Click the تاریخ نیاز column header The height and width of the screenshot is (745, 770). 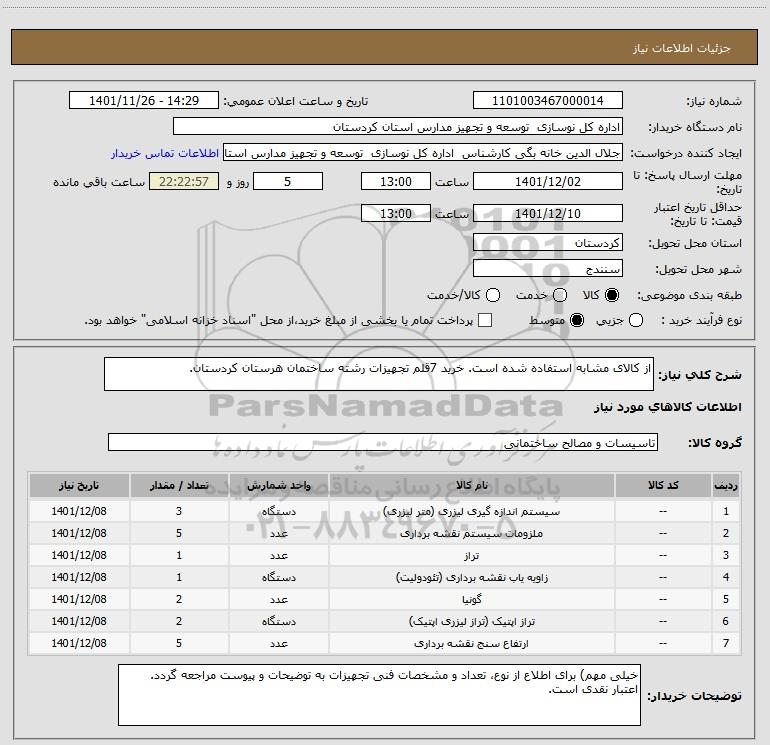(79, 486)
